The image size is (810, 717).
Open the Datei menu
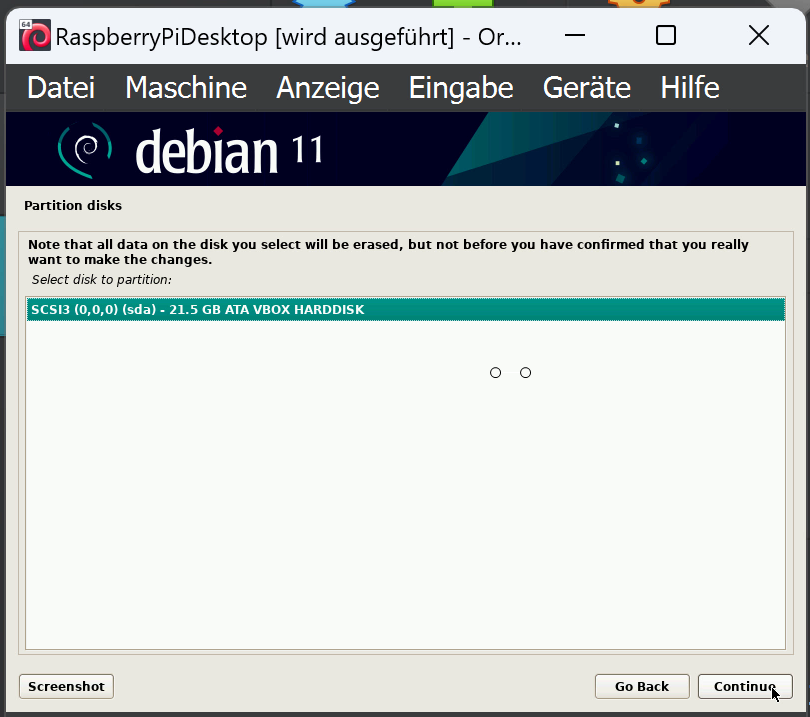pyautogui.click(x=61, y=87)
